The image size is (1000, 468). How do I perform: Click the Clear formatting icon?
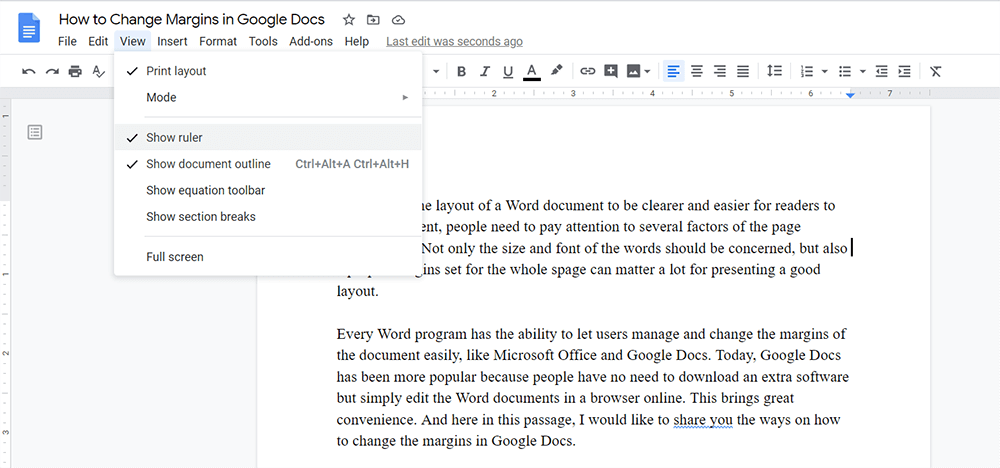coord(935,71)
